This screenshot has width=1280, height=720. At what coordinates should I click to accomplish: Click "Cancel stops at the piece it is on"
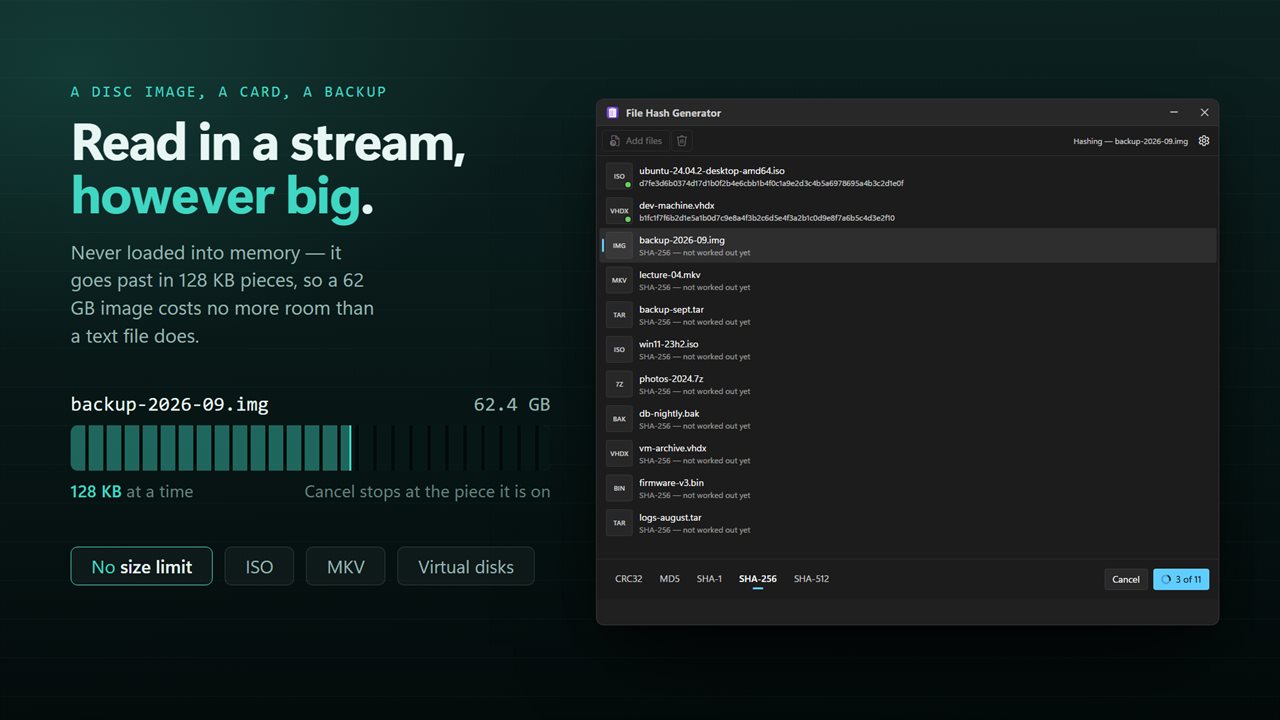pos(427,491)
